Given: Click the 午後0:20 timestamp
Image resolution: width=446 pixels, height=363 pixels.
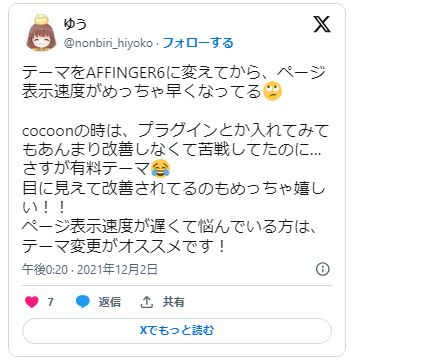Looking at the screenshot, I should pyautogui.click(x=45, y=269).
